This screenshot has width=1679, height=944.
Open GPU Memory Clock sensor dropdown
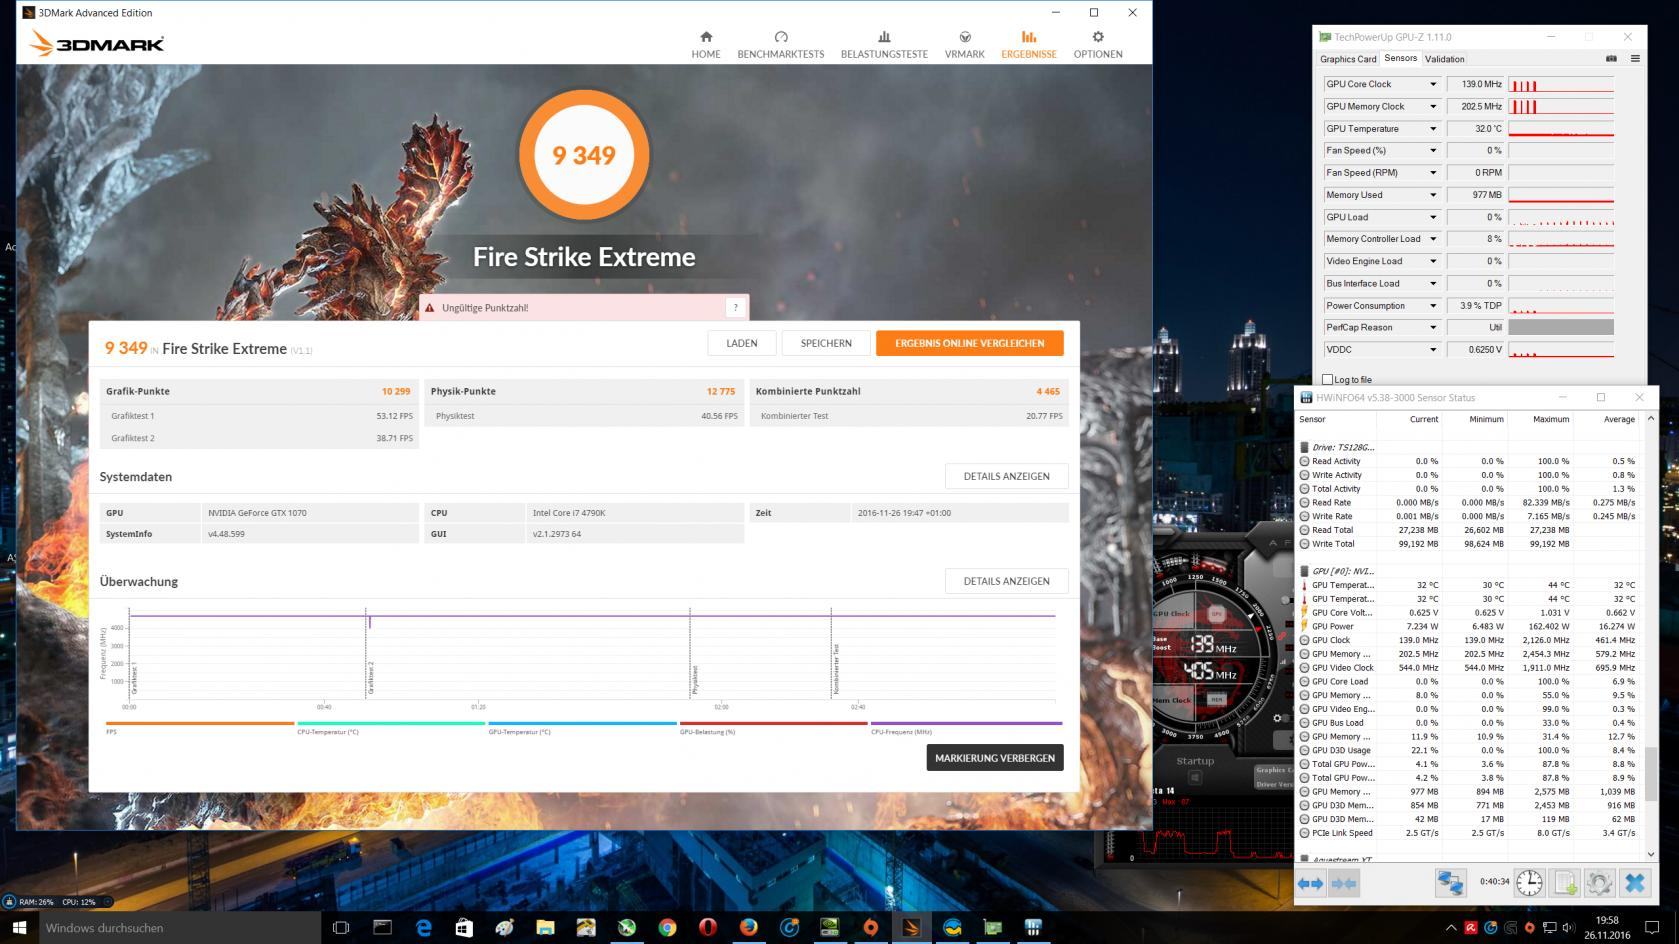pyautogui.click(x=1432, y=106)
